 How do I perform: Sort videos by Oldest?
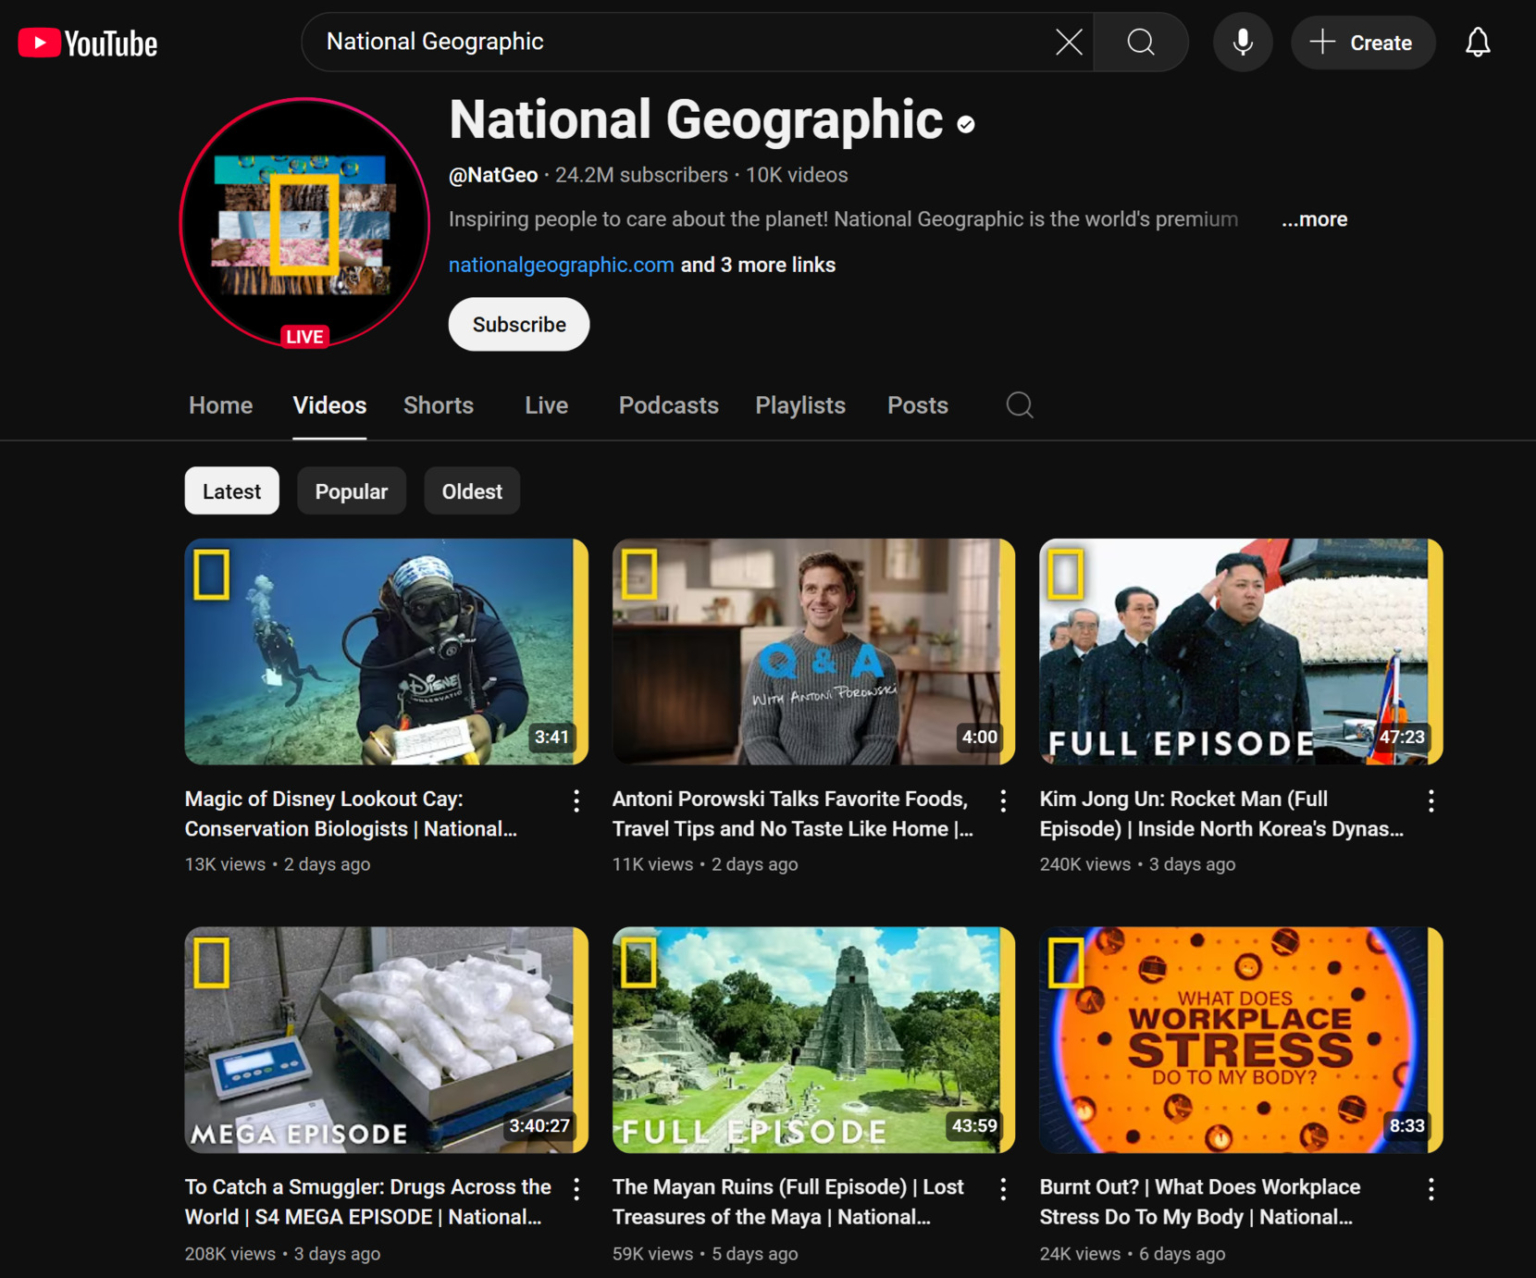(471, 490)
